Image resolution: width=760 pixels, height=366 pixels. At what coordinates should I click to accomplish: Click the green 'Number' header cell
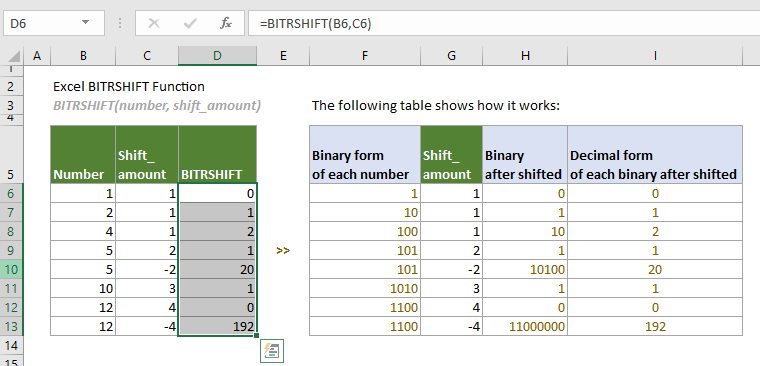(83, 154)
